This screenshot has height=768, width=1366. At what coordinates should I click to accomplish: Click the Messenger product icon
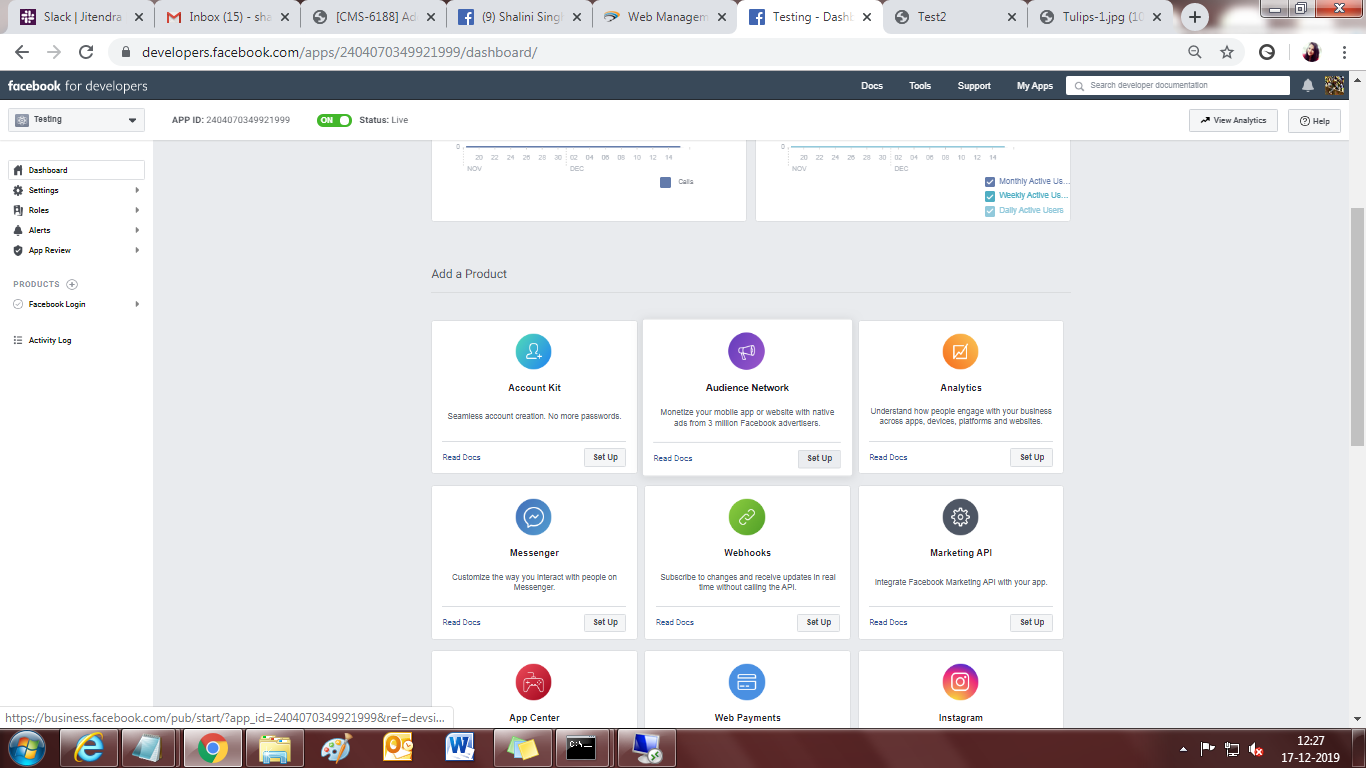tap(533, 517)
